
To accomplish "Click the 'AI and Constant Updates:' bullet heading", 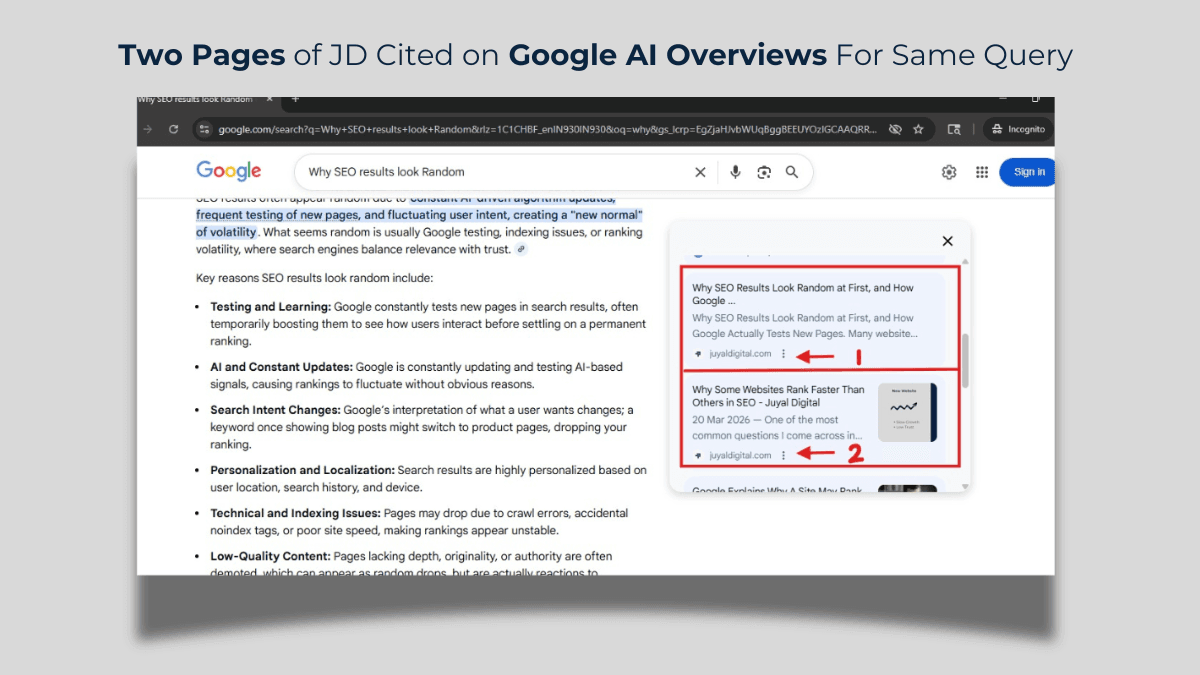I will point(281,367).
